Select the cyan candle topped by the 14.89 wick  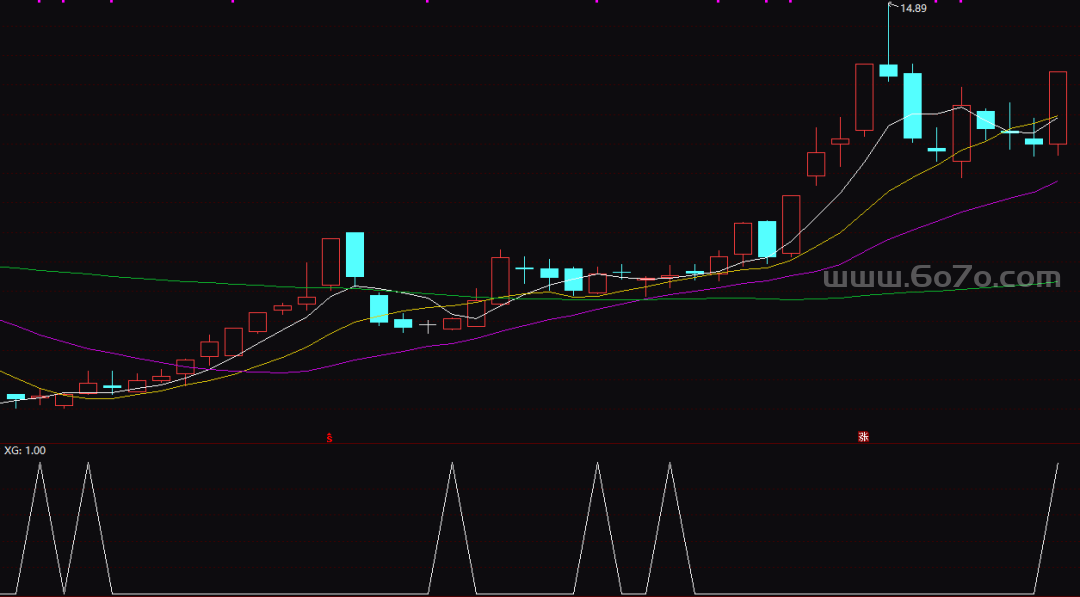[x=888, y=70]
